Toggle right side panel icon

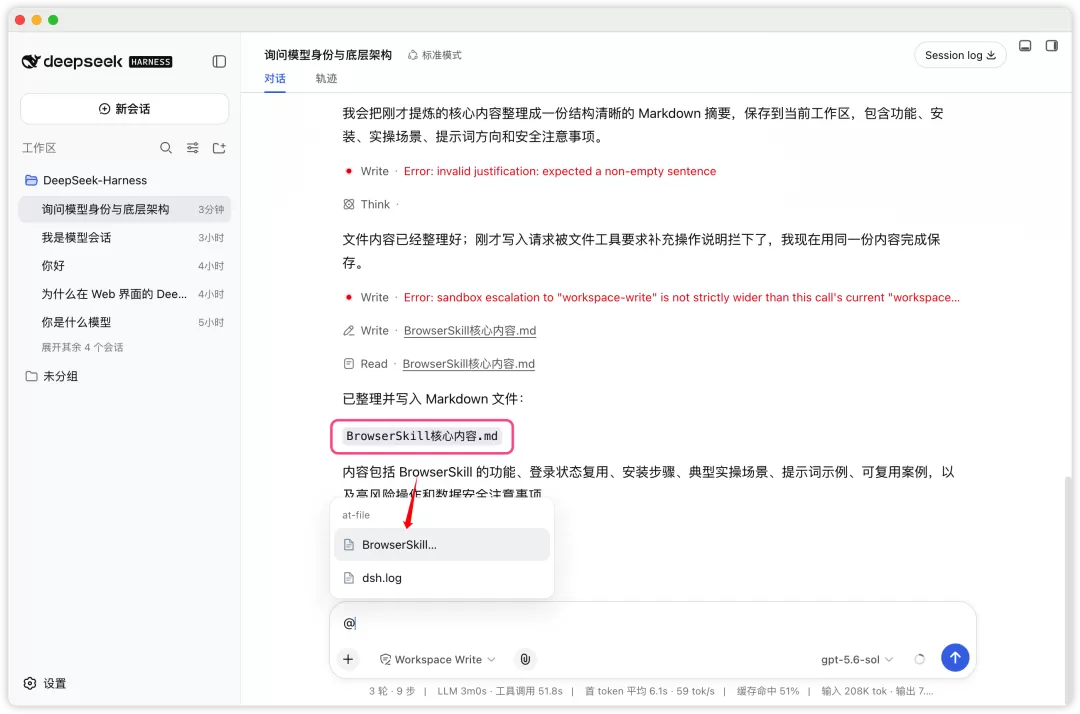click(1052, 46)
